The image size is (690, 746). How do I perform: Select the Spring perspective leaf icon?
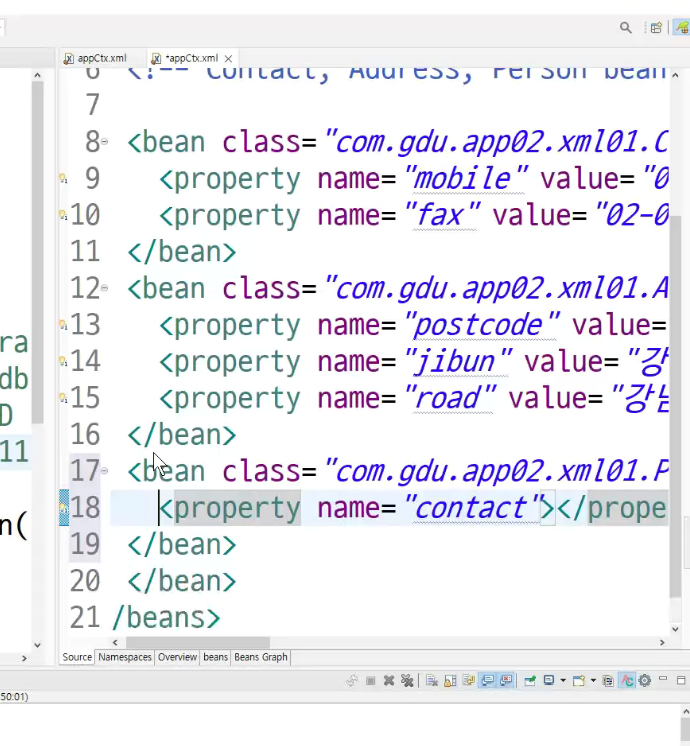point(682,28)
